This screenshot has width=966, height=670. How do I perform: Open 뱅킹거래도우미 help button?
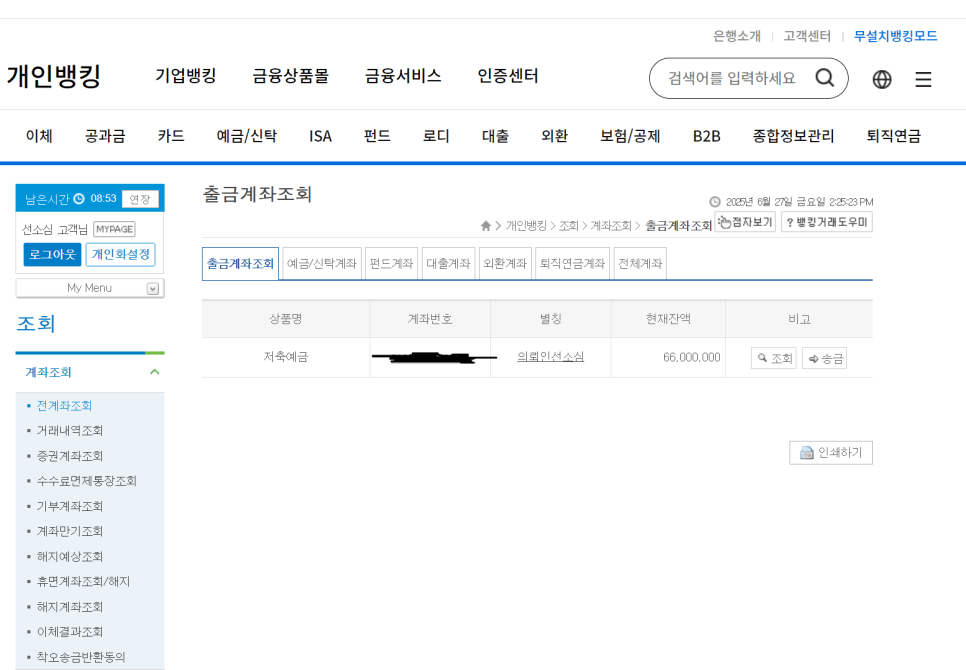click(826, 222)
